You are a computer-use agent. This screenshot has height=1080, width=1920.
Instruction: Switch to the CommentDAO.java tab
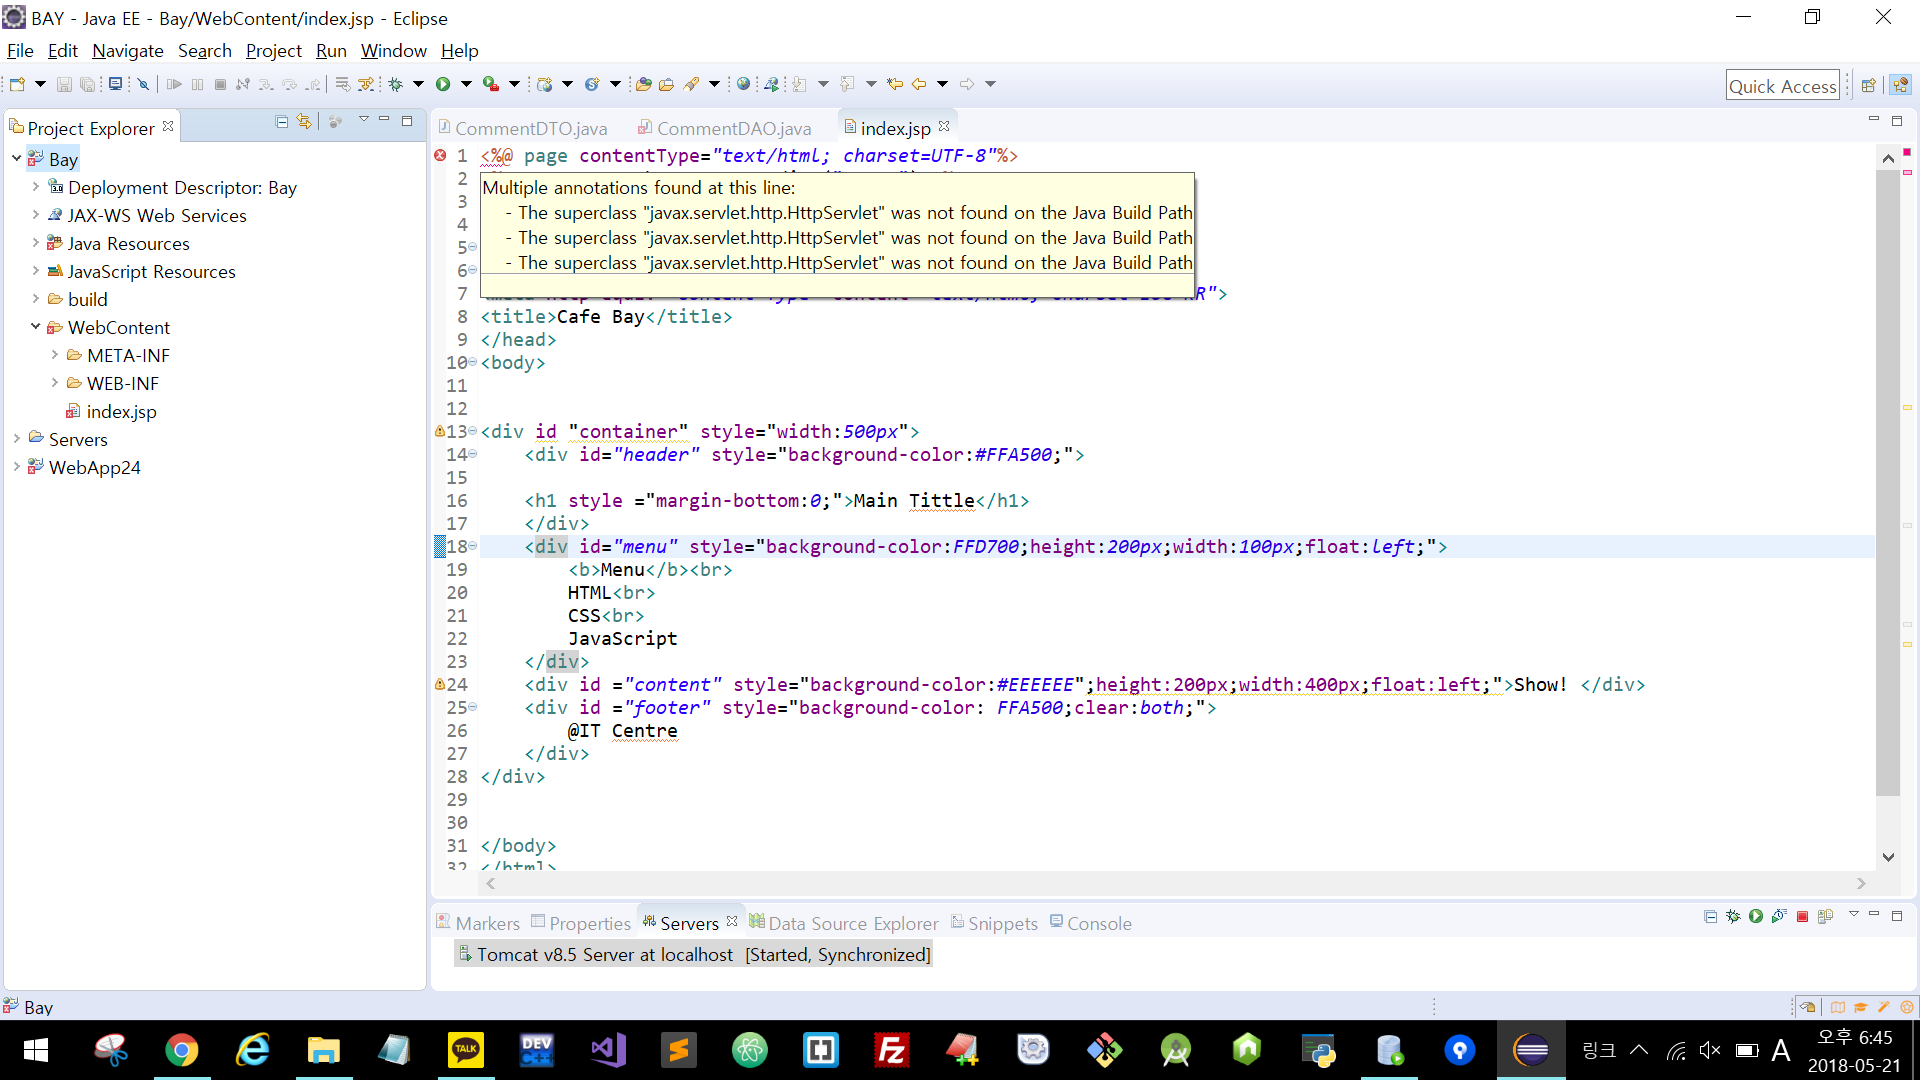click(x=733, y=128)
